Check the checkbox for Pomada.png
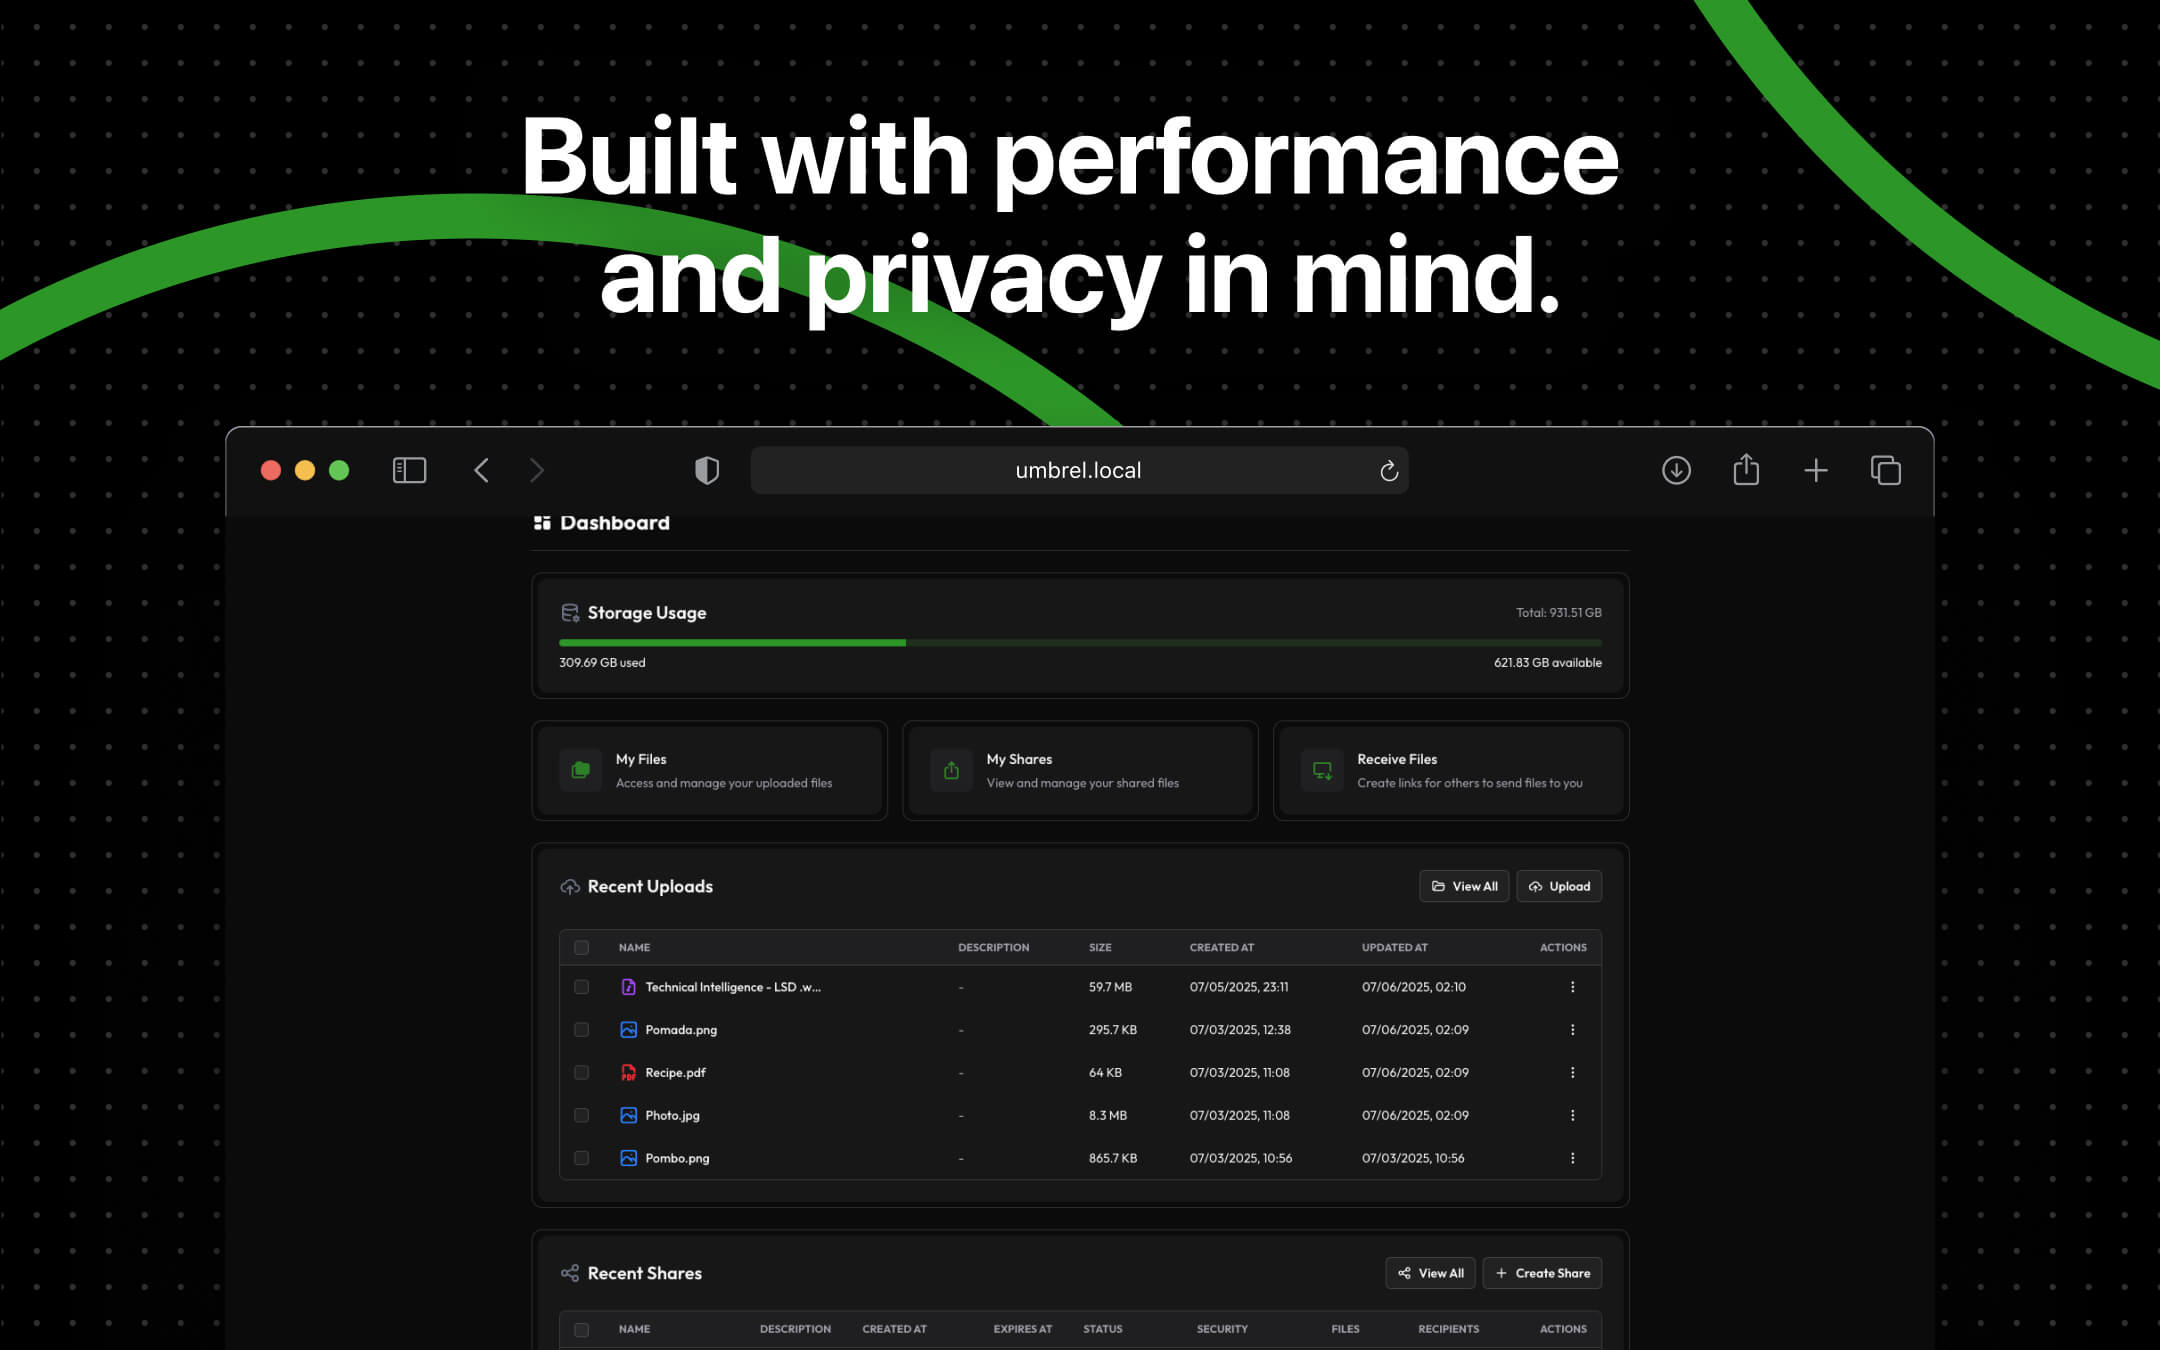Screen dimensions: 2160x1350 coord(581,1029)
